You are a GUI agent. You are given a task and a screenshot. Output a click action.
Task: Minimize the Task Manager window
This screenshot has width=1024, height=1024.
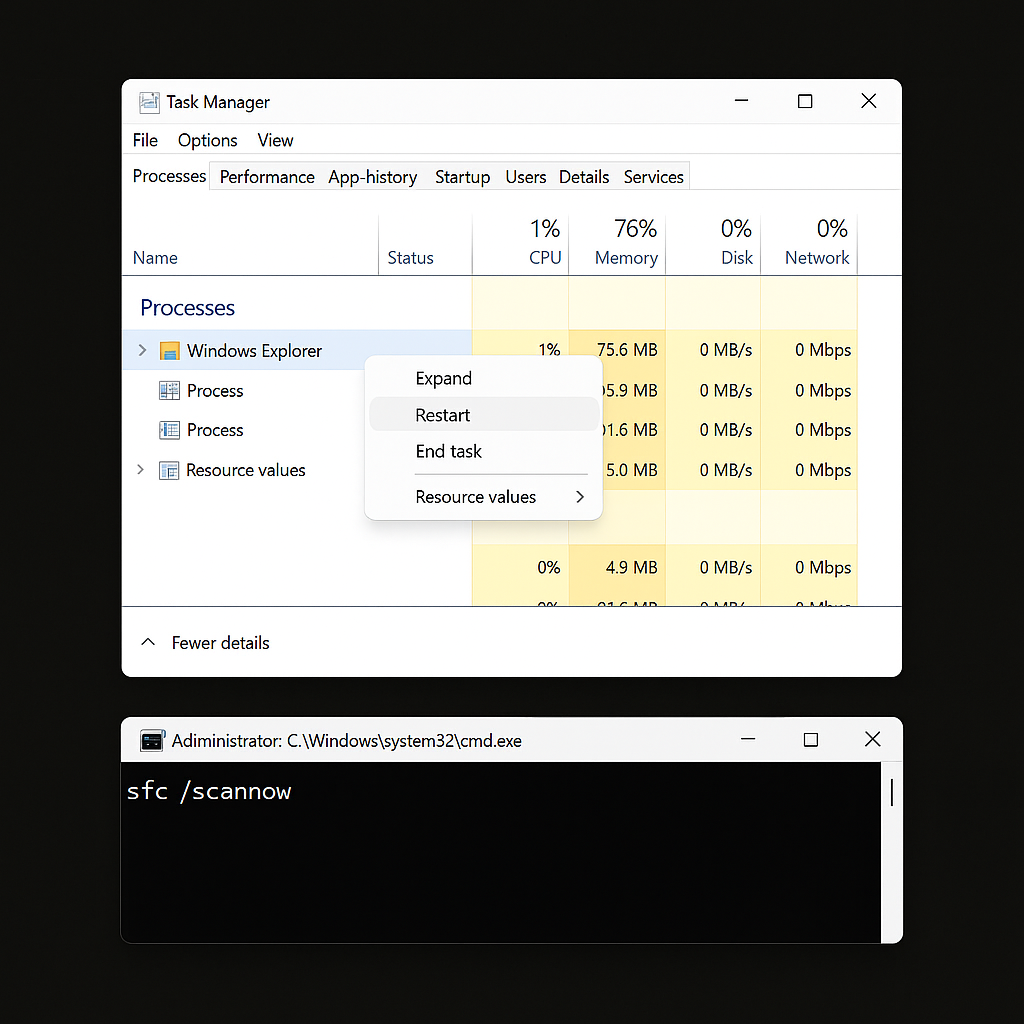click(x=741, y=101)
